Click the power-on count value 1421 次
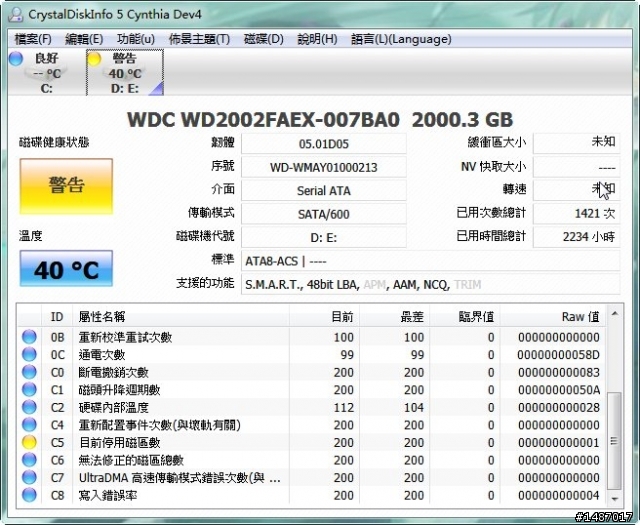 click(x=576, y=214)
